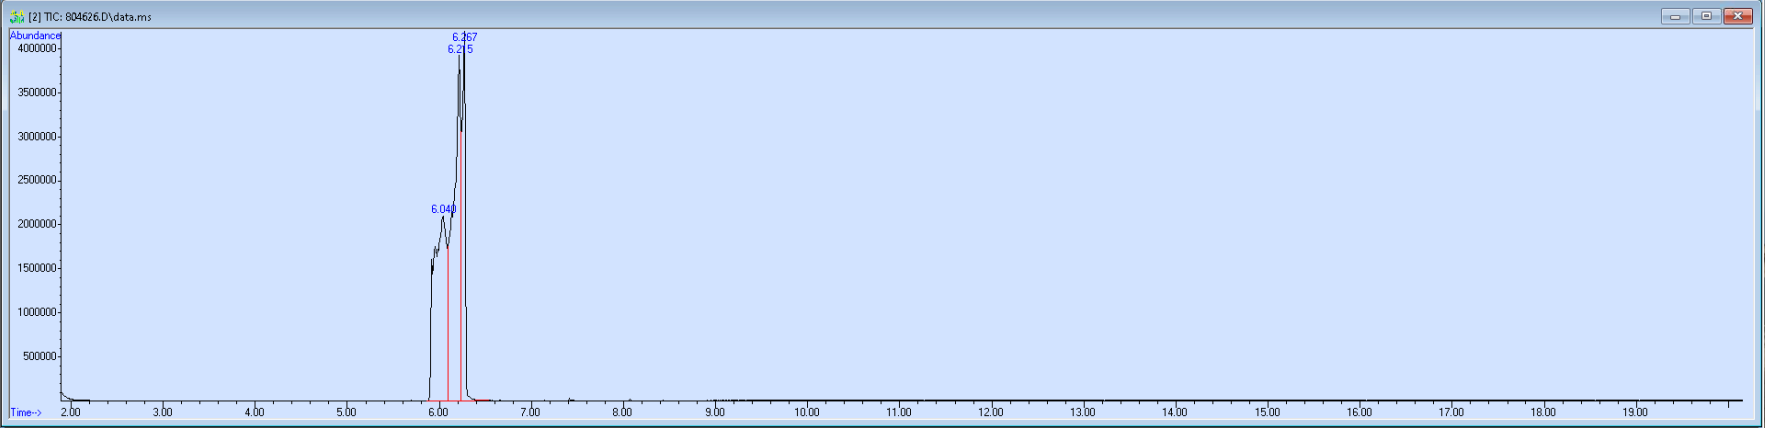The width and height of the screenshot is (1765, 428).
Task: Click the 19.00 time axis tick
Action: click(1635, 412)
